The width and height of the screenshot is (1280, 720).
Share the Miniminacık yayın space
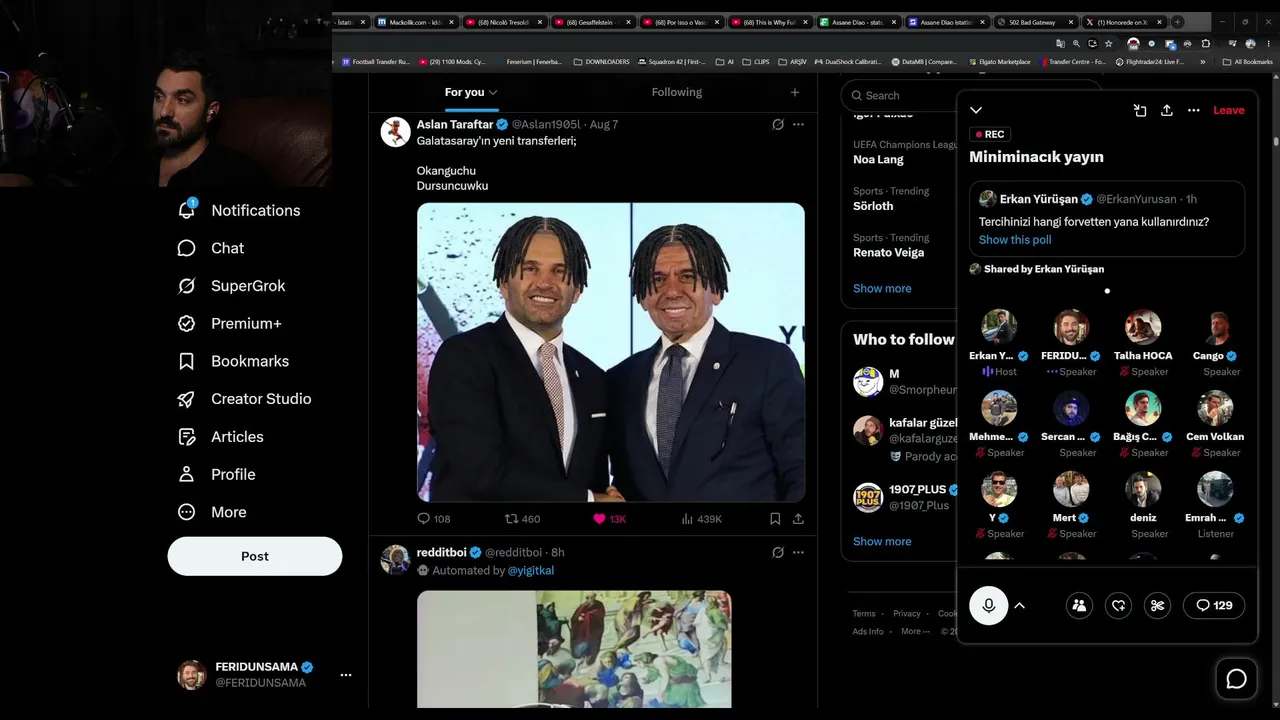pyautogui.click(x=1166, y=110)
